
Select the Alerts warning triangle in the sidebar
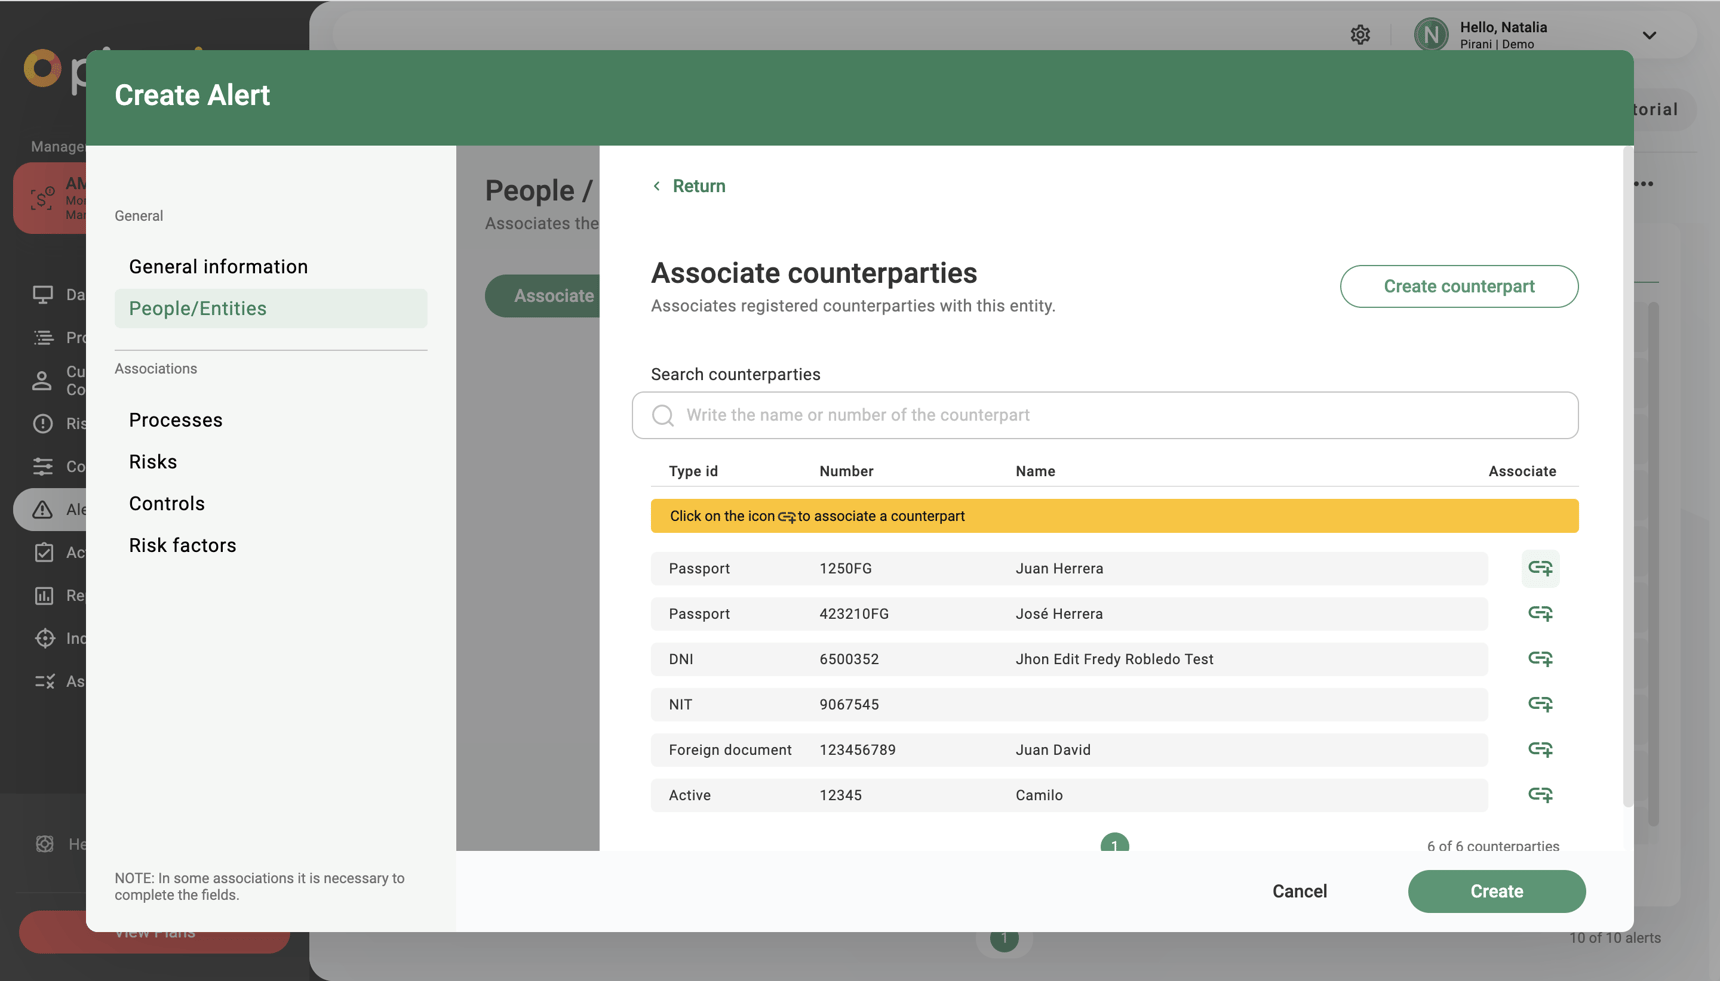coord(43,509)
